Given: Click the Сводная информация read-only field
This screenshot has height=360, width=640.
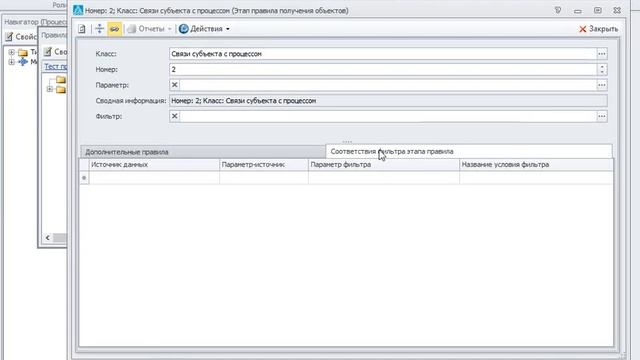Looking at the screenshot, I should click(388, 101).
